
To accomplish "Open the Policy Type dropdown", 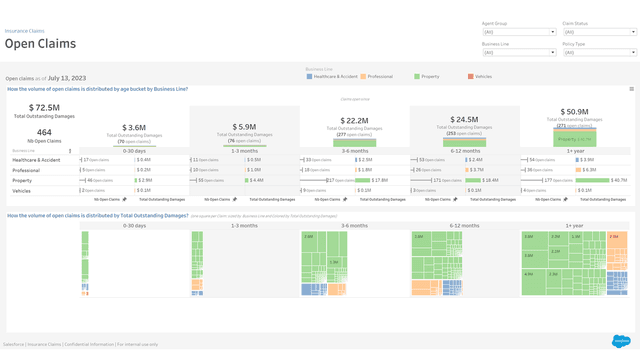I will click(x=600, y=52).
